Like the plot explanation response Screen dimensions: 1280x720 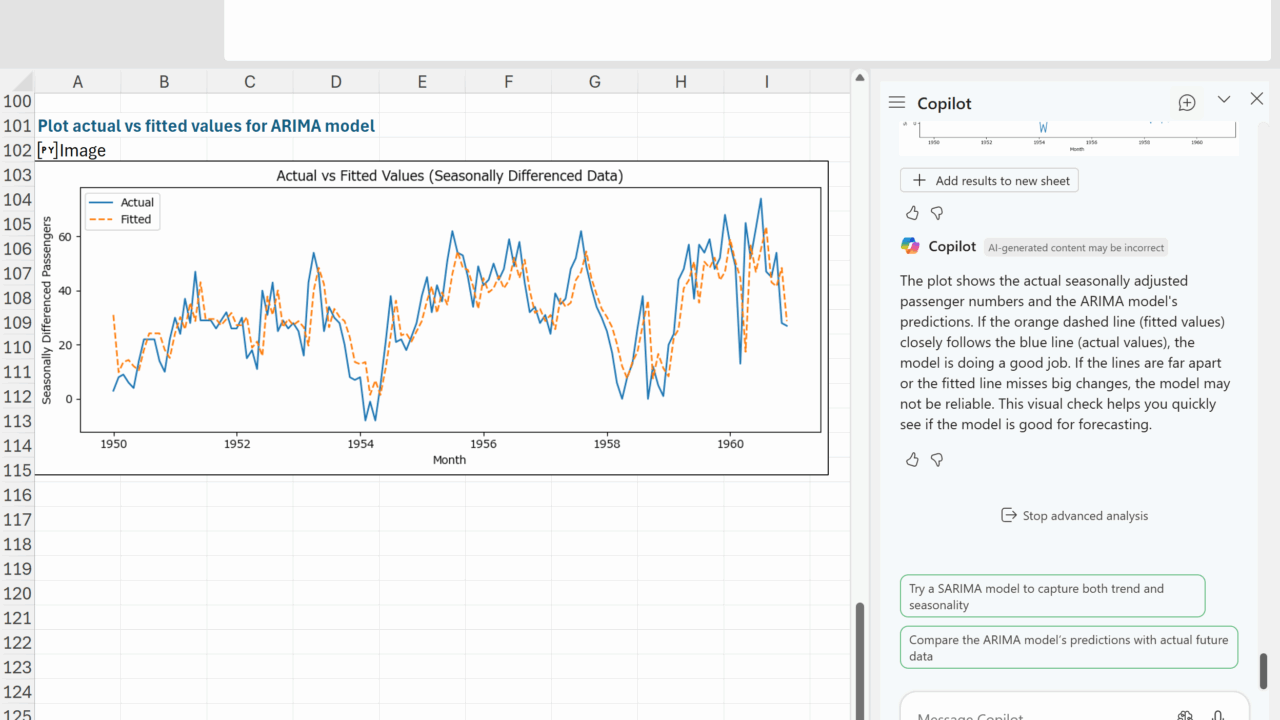[x=912, y=460]
